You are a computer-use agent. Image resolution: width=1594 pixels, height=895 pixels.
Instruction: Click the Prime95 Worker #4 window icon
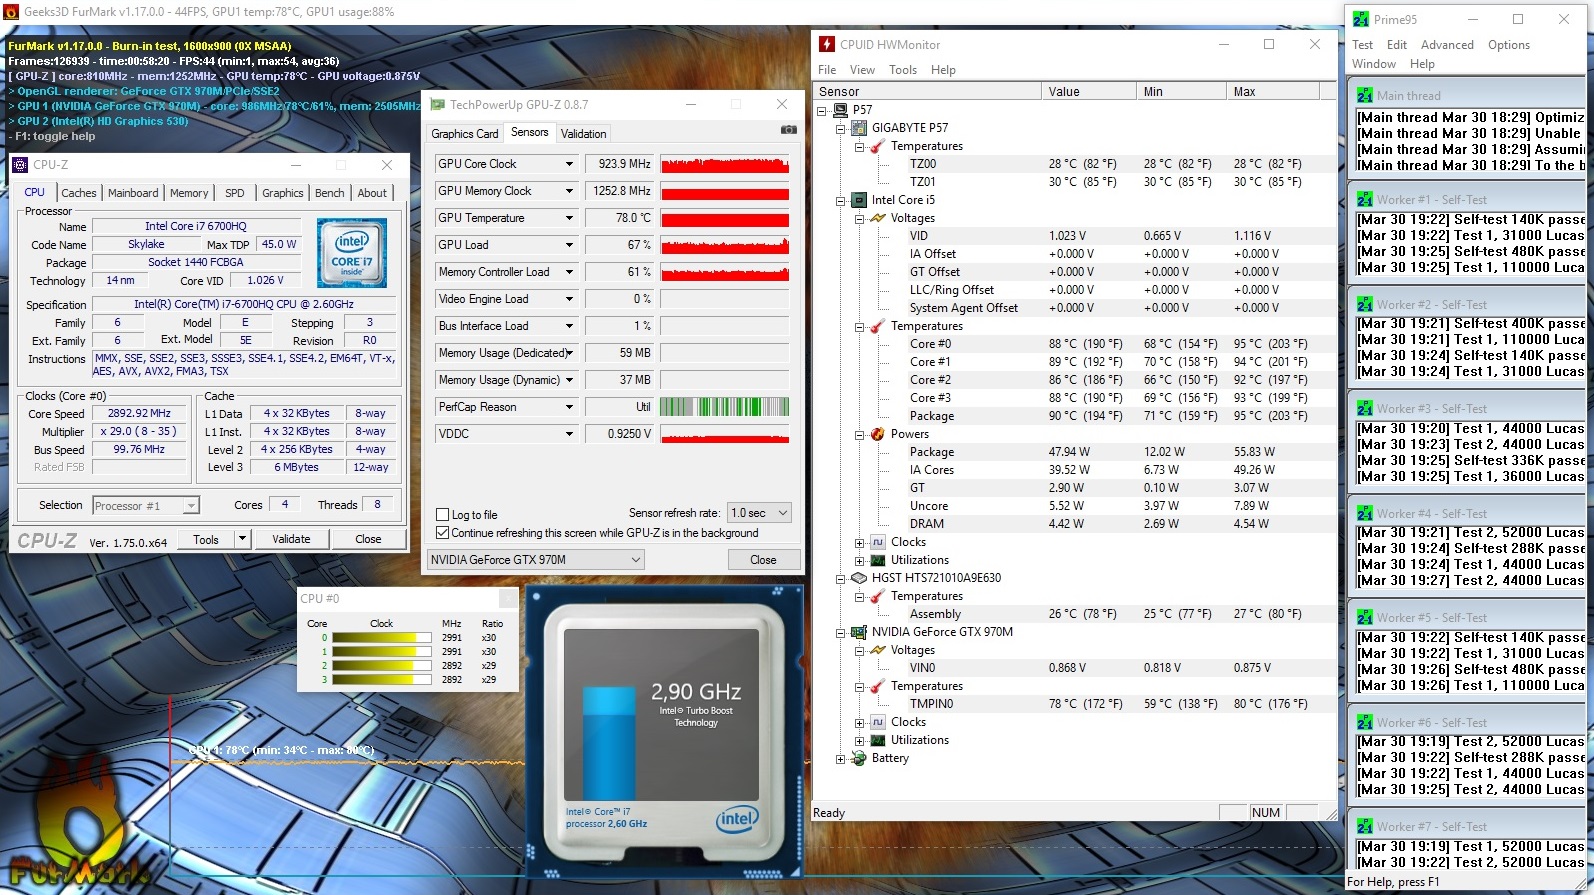(x=1364, y=514)
